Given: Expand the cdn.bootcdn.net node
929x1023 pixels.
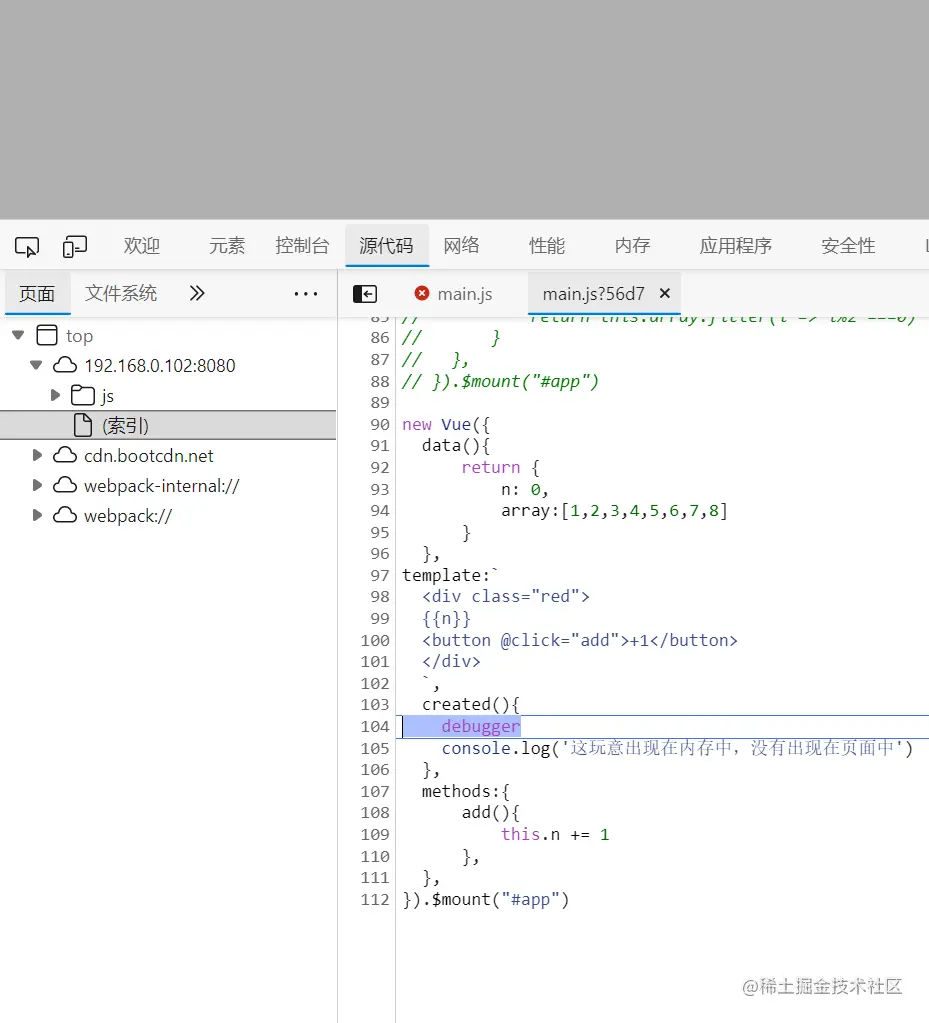Looking at the screenshot, I should tap(38, 455).
